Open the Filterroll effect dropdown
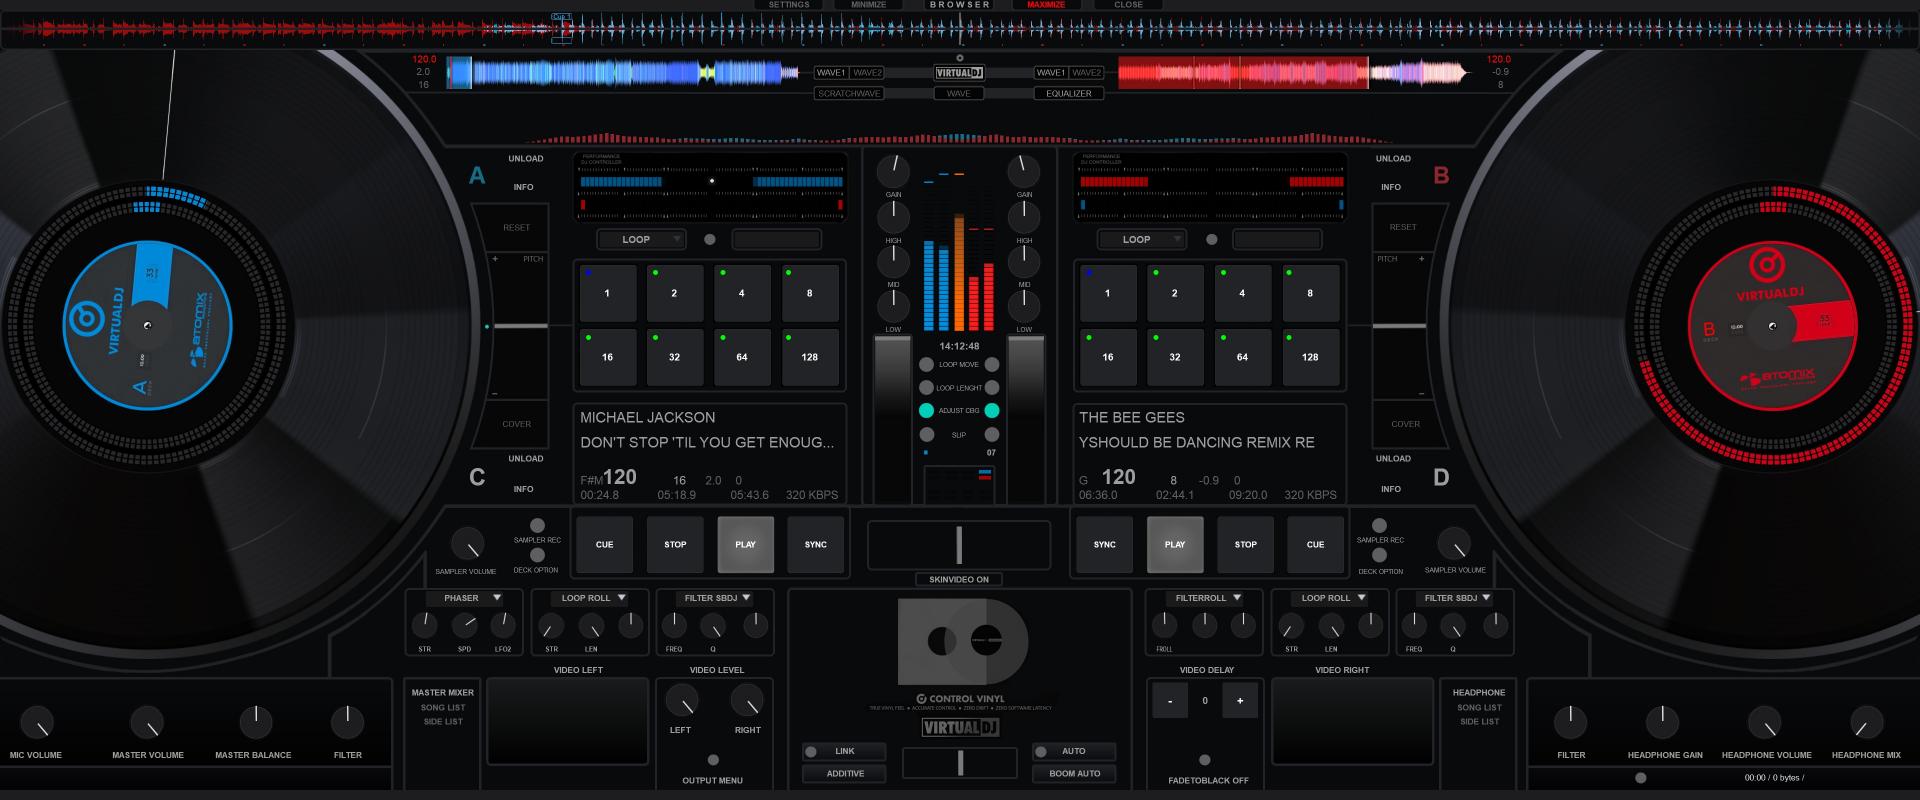 (x=1206, y=598)
